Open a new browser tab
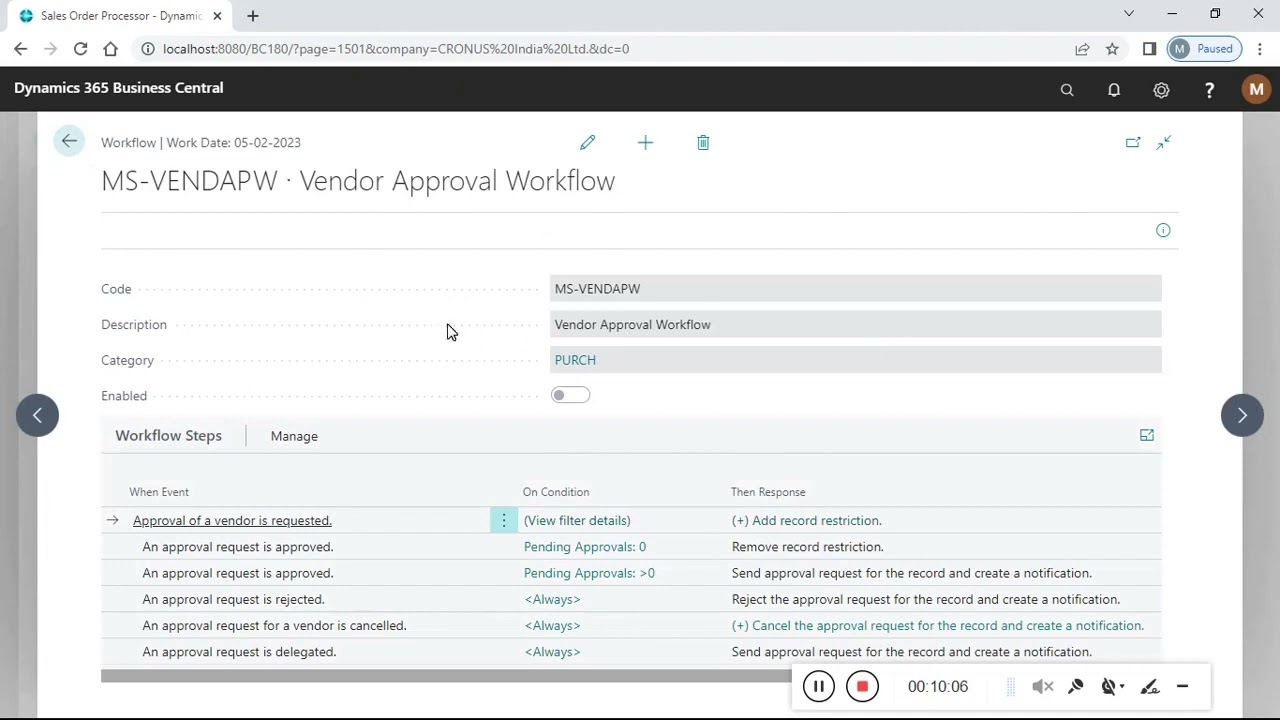The width and height of the screenshot is (1280, 720). (253, 15)
